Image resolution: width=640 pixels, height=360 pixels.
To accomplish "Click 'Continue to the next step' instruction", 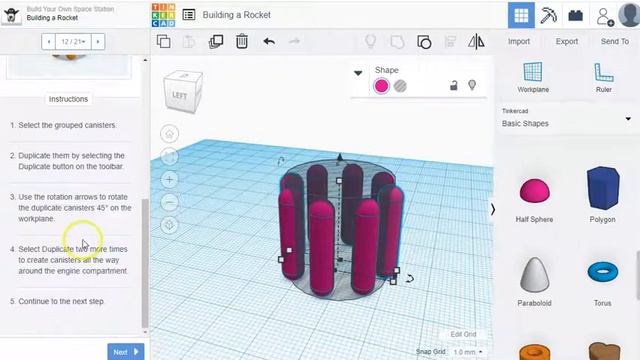I will pos(61,301).
